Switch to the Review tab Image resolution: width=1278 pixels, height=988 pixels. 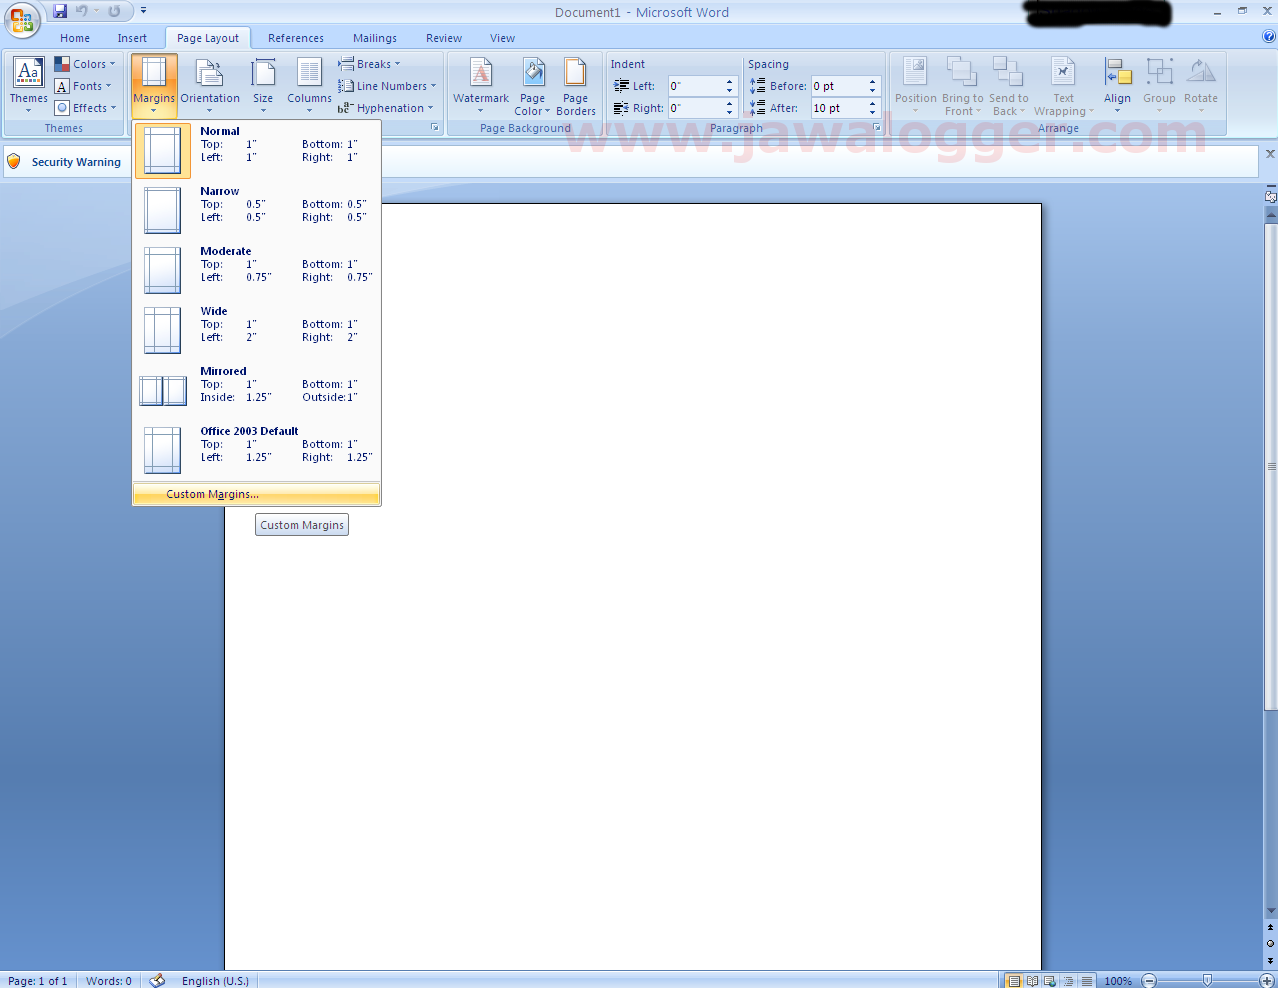click(444, 38)
